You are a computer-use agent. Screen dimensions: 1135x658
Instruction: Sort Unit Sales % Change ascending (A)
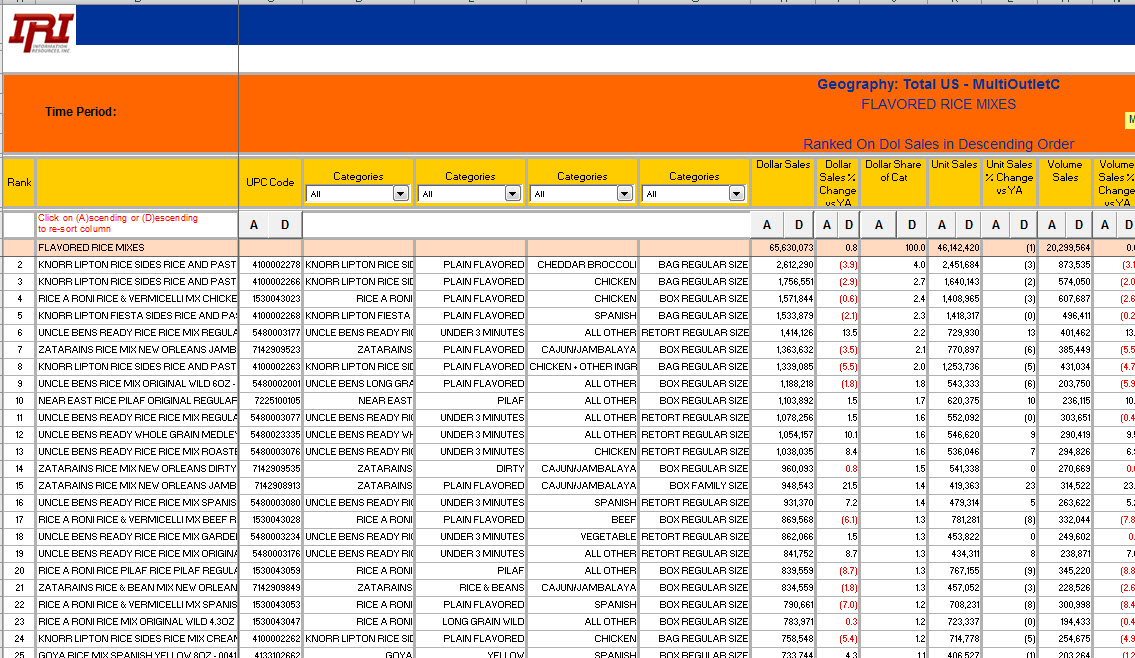pos(996,225)
